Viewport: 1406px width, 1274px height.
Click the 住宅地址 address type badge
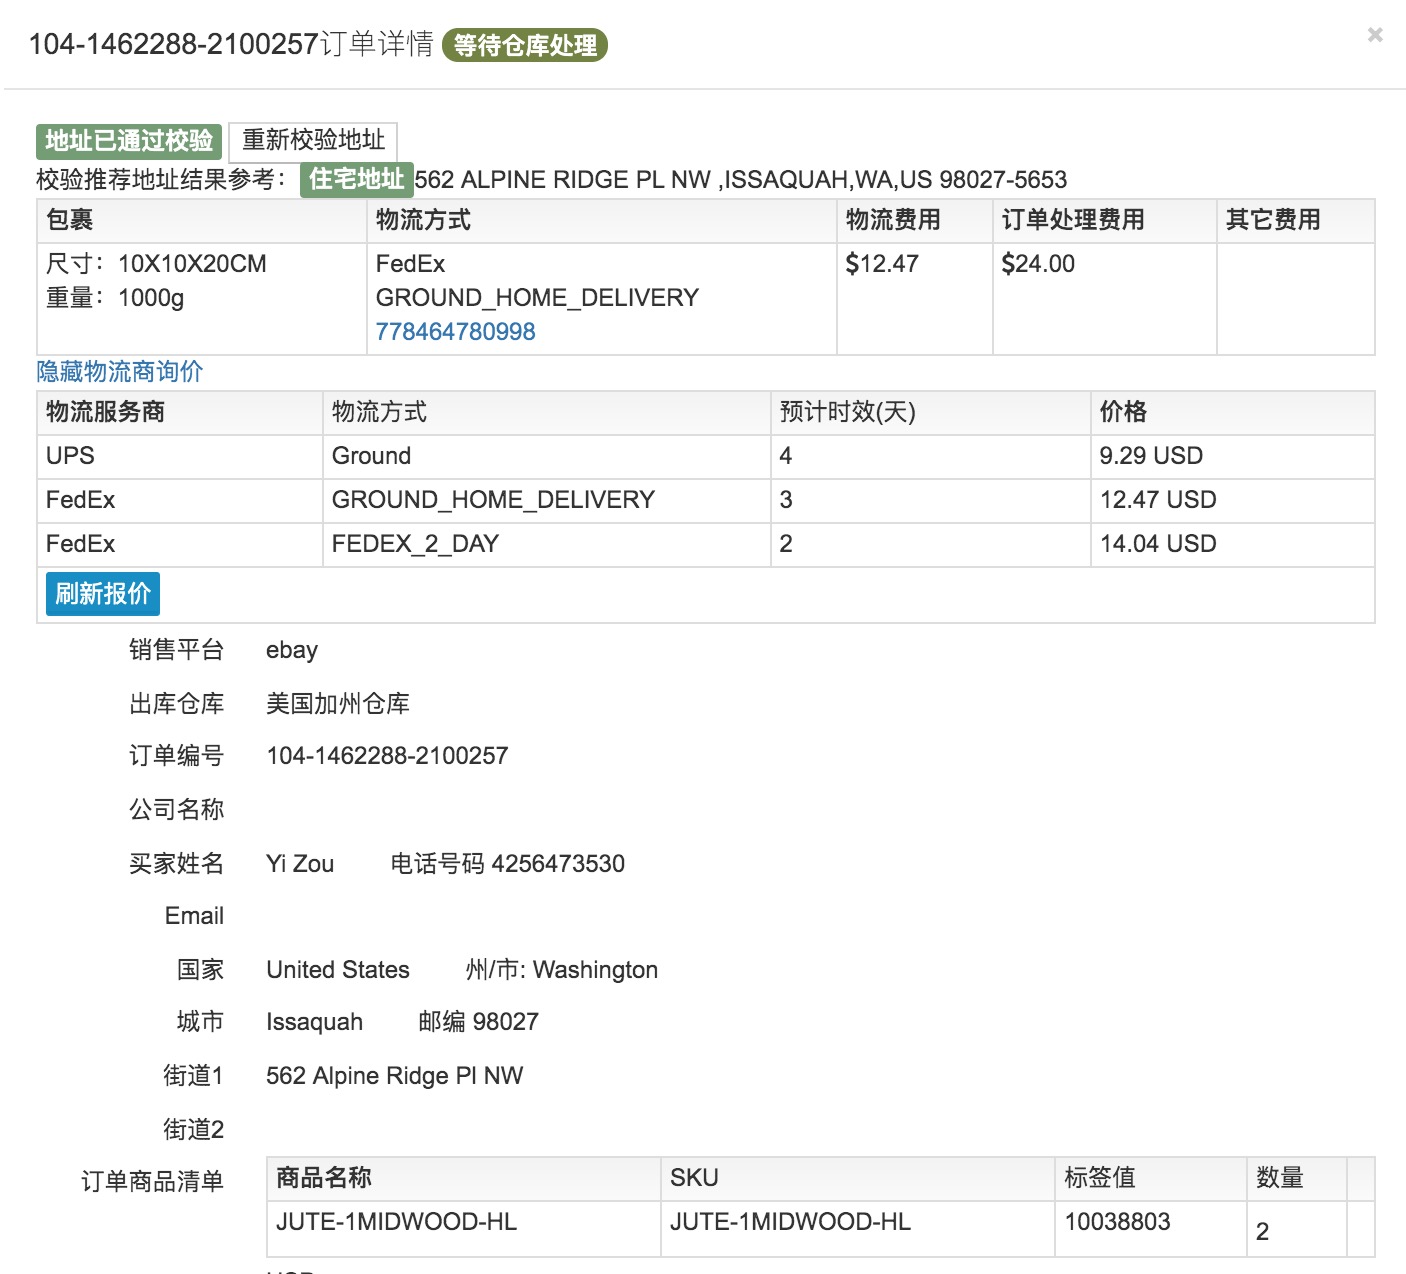356,179
